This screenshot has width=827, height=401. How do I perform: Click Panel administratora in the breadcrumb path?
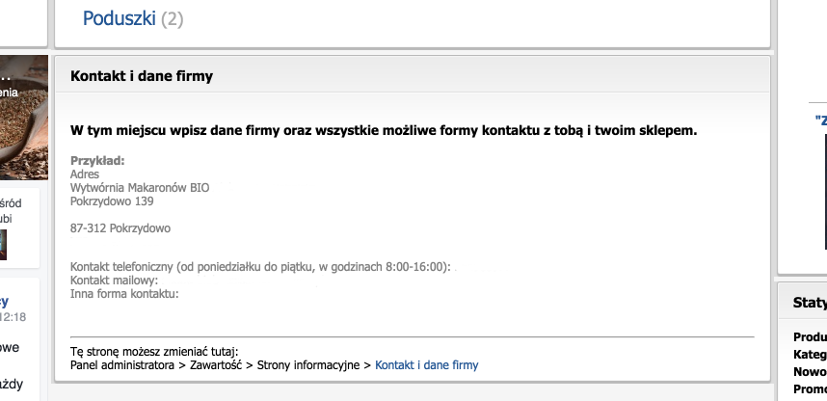pyautogui.click(x=122, y=365)
